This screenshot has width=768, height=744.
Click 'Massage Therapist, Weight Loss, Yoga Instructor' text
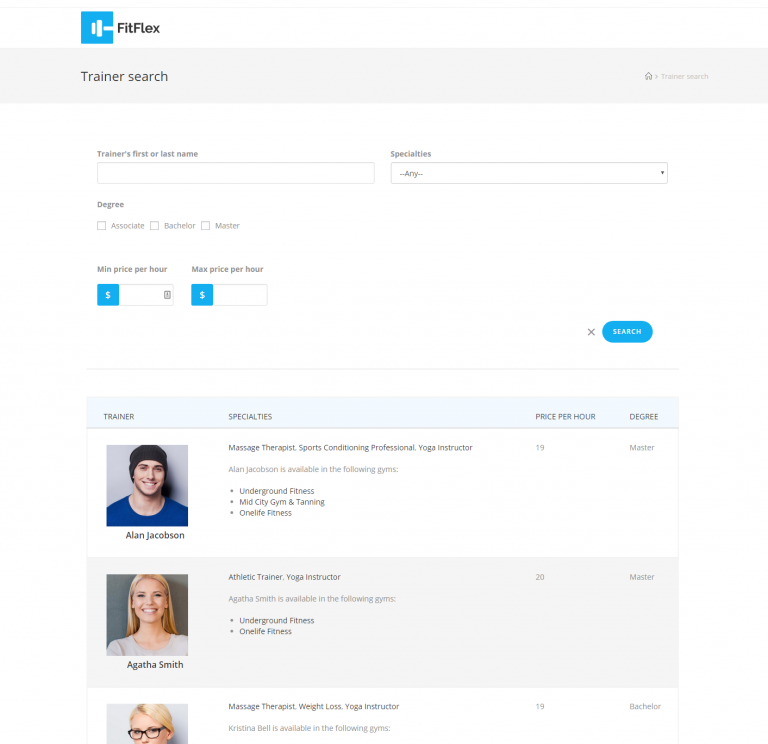[x=313, y=706]
